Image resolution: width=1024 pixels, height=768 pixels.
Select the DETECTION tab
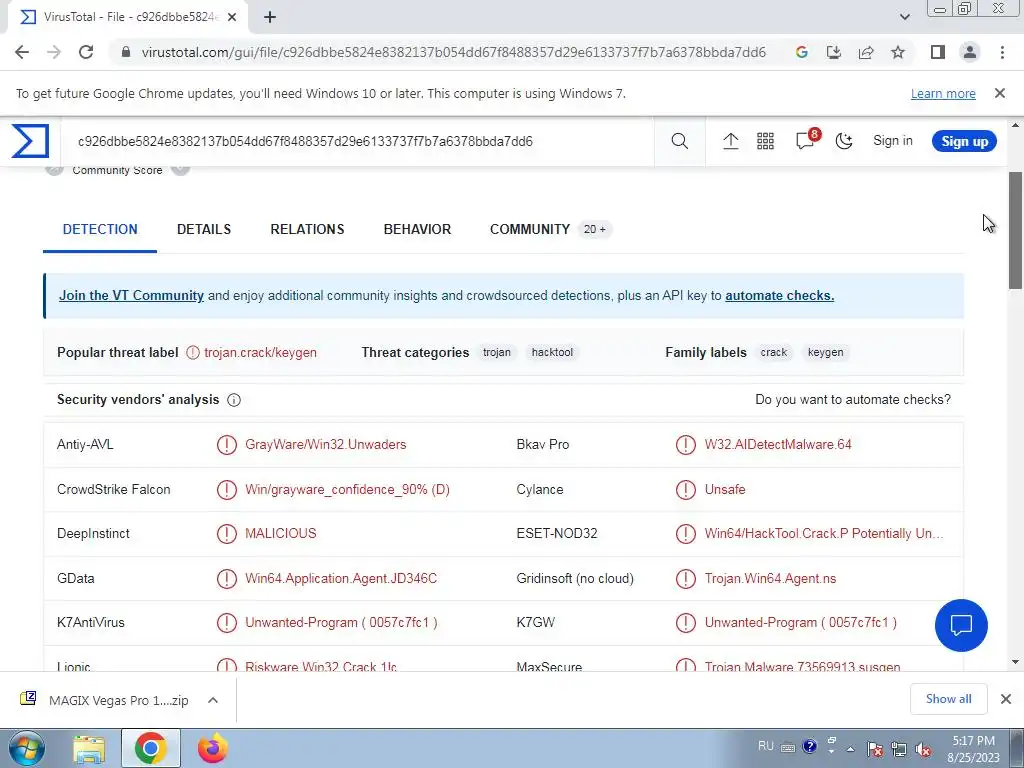tap(100, 229)
